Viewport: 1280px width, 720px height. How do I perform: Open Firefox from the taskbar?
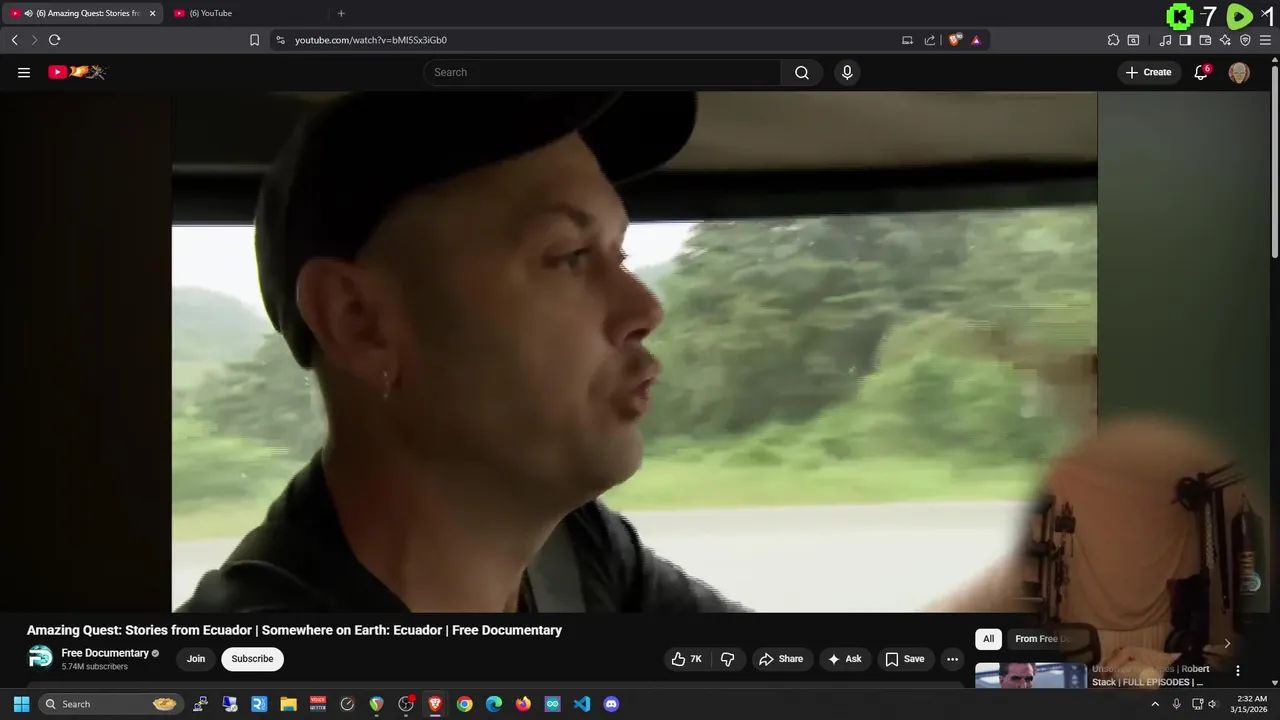tap(523, 704)
